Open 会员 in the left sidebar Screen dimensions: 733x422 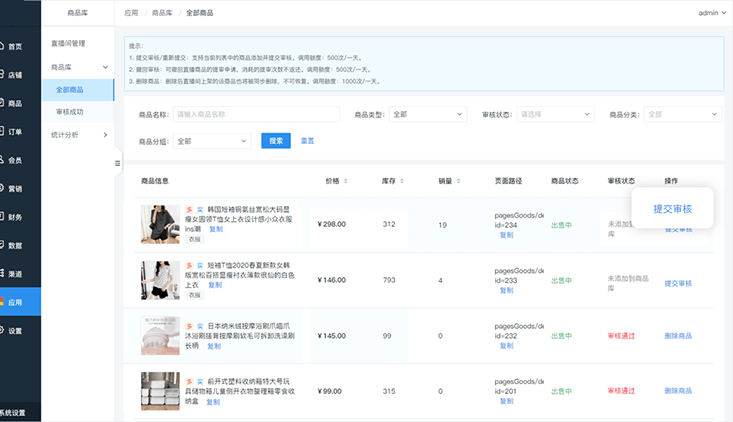(14, 160)
